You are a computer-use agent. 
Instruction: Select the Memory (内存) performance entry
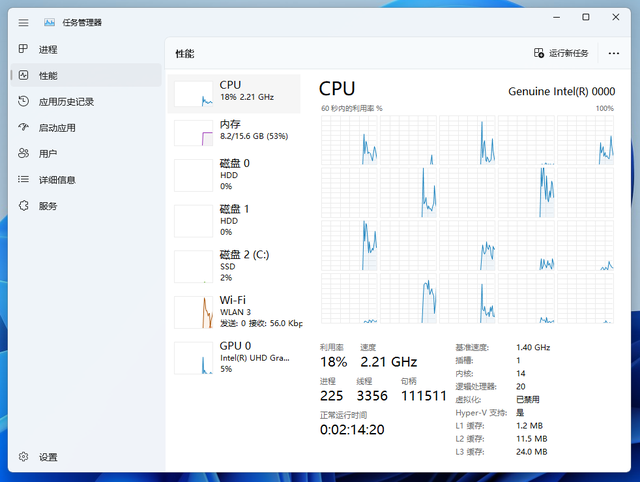click(234, 133)
